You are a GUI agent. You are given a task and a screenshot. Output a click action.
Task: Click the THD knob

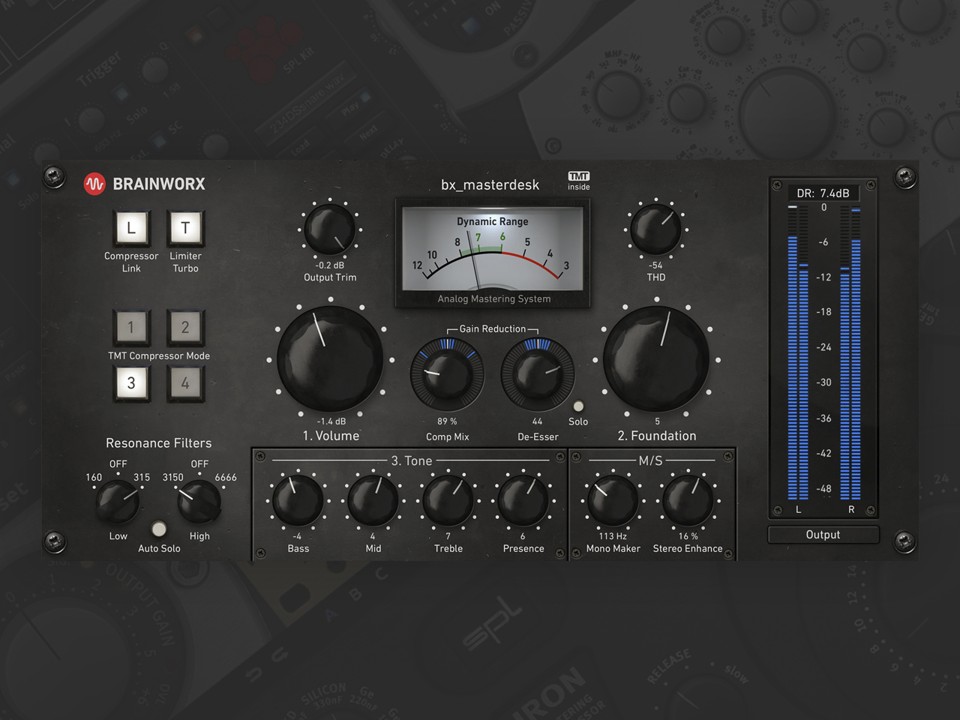[656, 230]
